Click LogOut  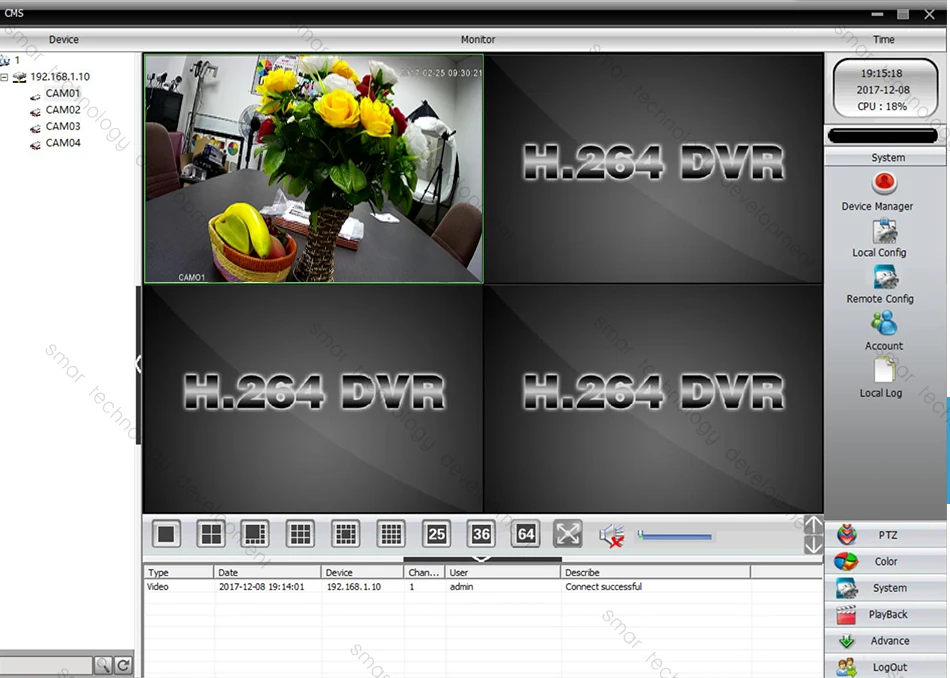click(x=886, y=667)
